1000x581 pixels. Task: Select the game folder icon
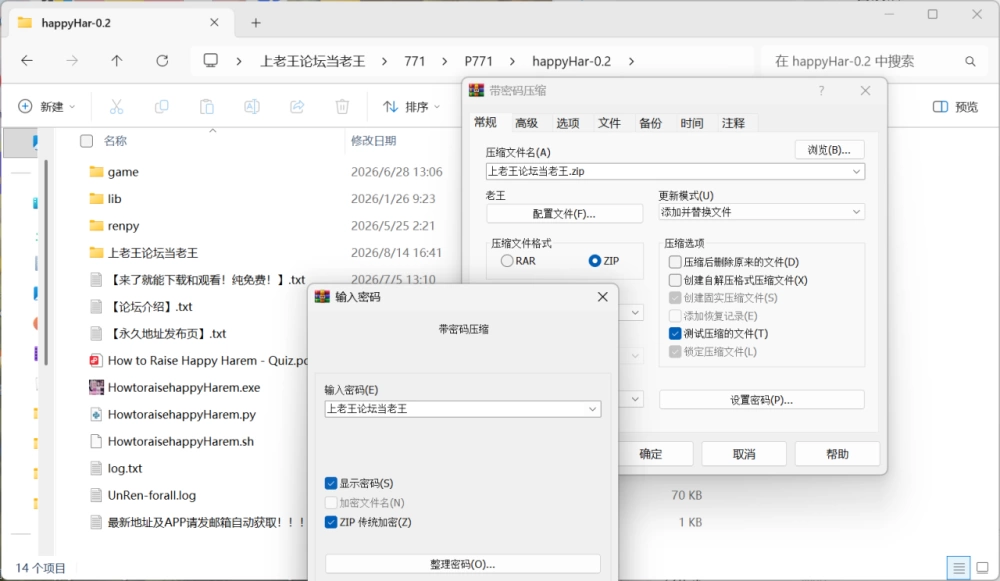tap(96, 172)
